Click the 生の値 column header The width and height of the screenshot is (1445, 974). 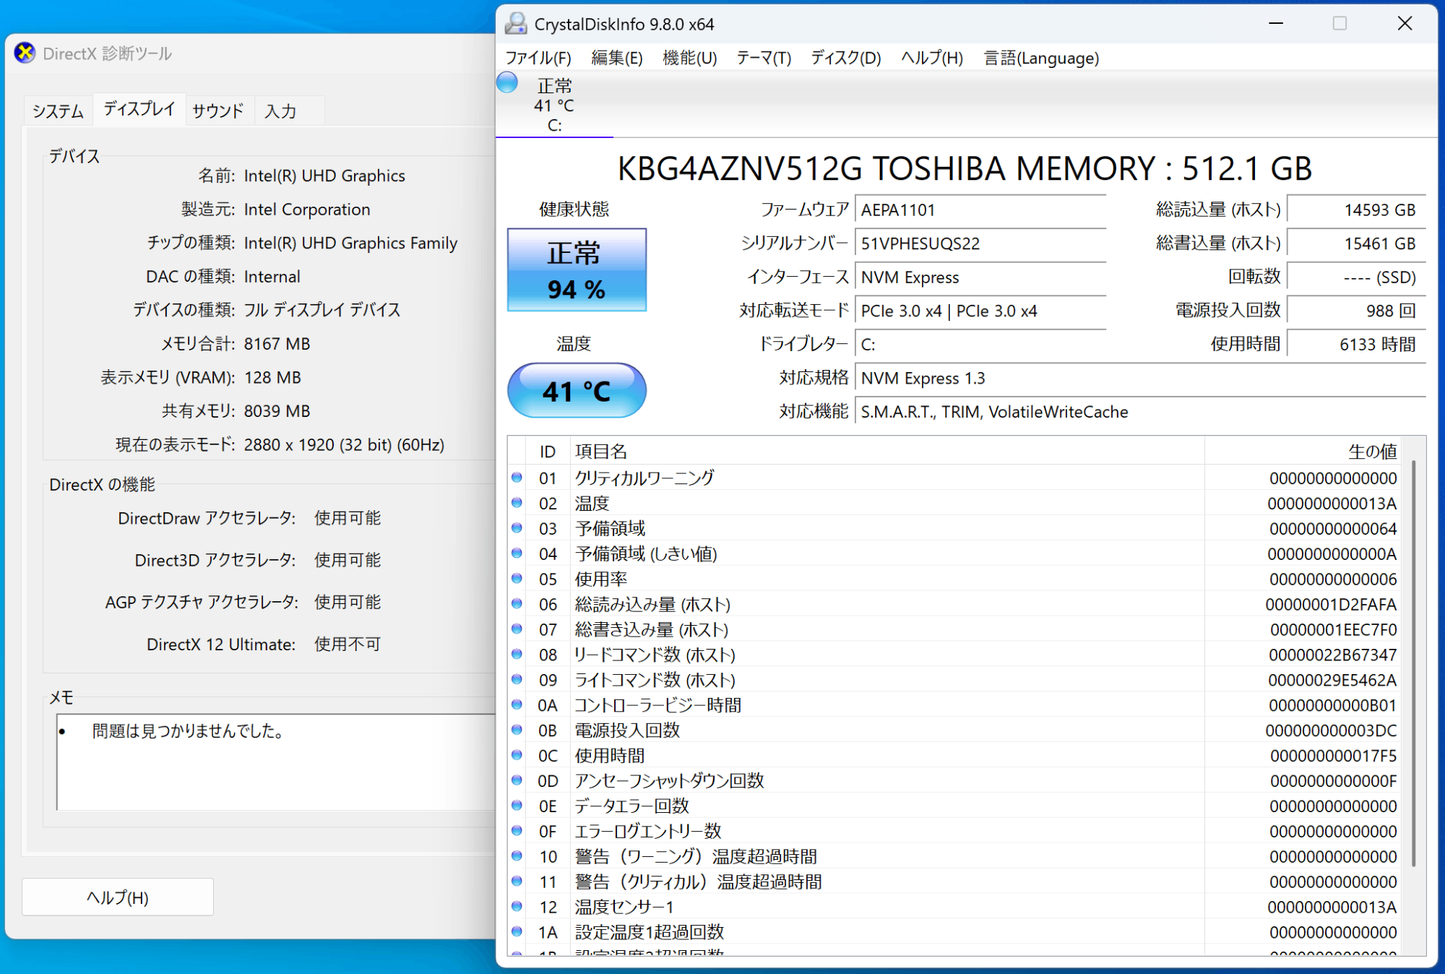(1304, 451)
